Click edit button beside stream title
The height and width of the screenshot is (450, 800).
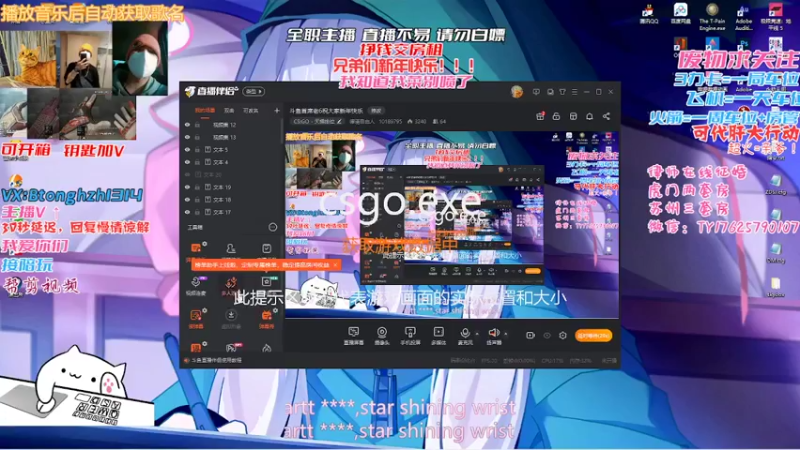click(x=376, y=110)
